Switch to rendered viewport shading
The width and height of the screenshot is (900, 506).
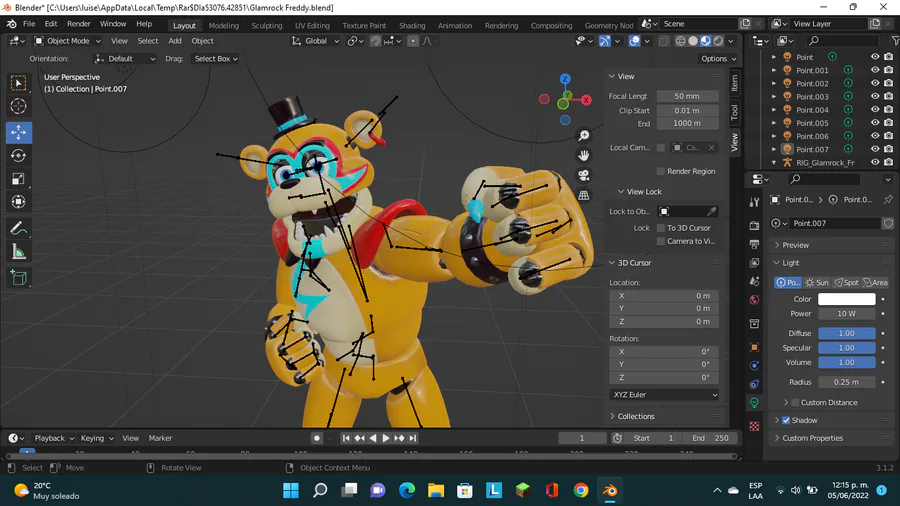pyautogui.click(x=718, y=41)
